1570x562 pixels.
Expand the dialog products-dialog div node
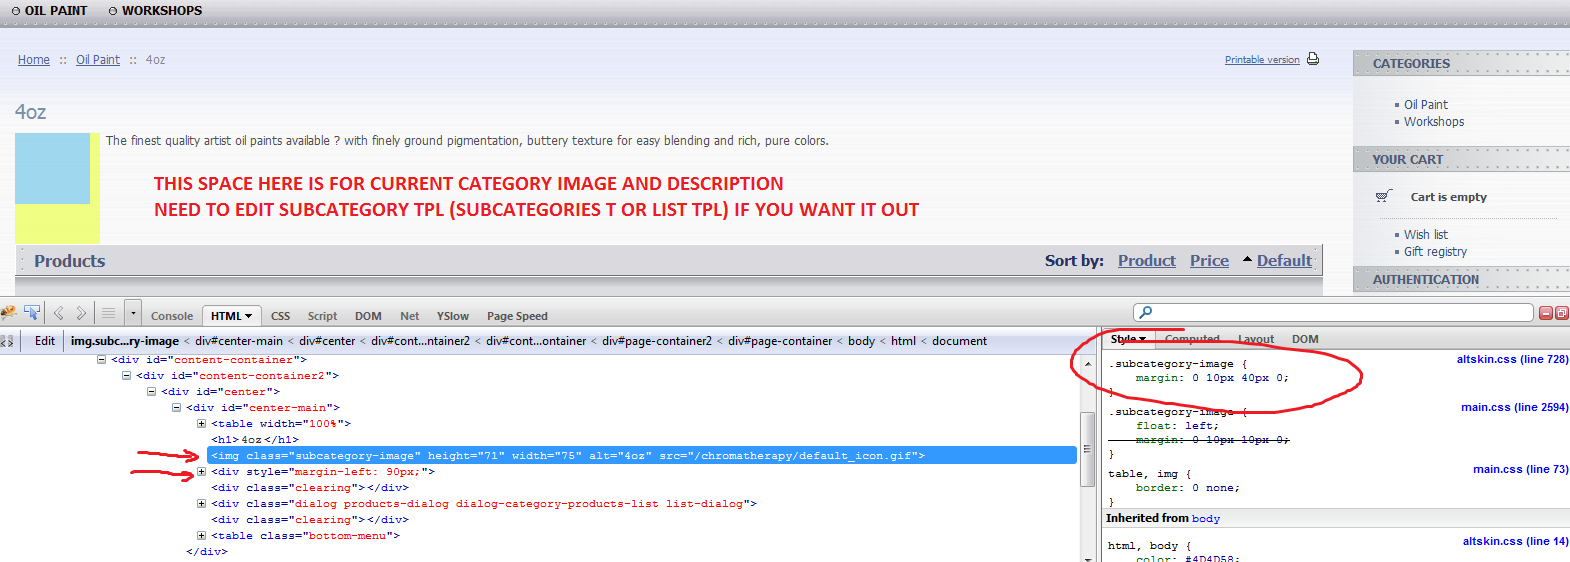[201, 504]
